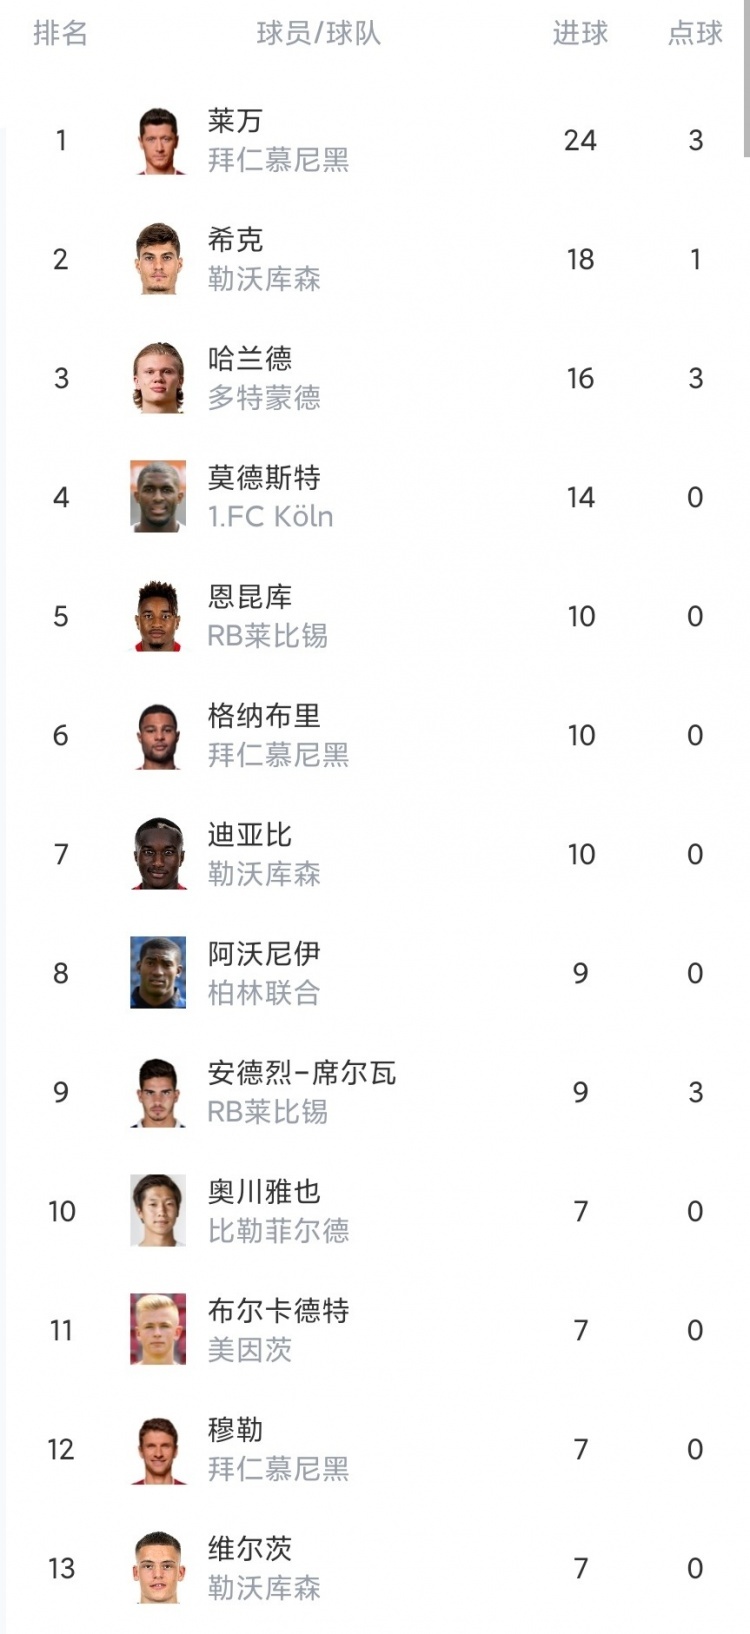The height and width of the screenshot is (1634, 750).
Task: Select 穆勒 player name
Action: (x=235, y=1430)
